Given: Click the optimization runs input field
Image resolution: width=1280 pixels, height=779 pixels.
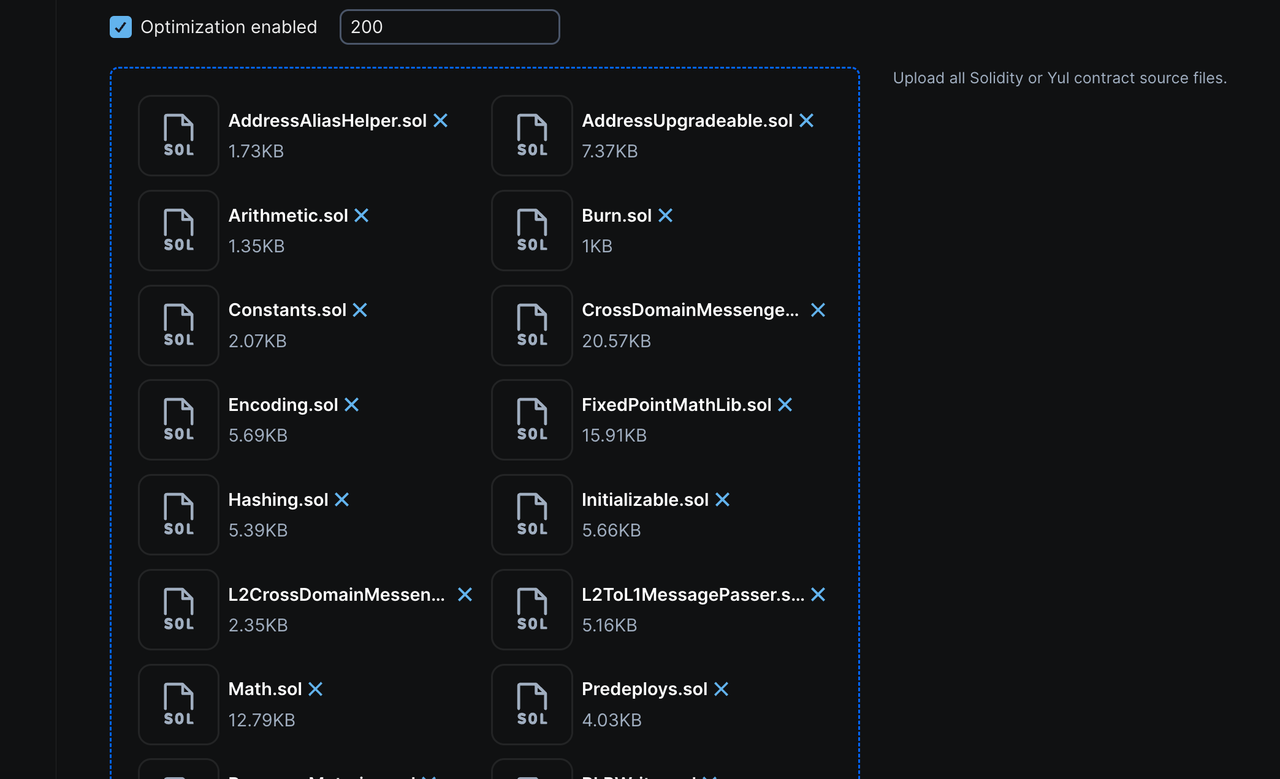Looking at the screenshot, I should pos(449,27).
